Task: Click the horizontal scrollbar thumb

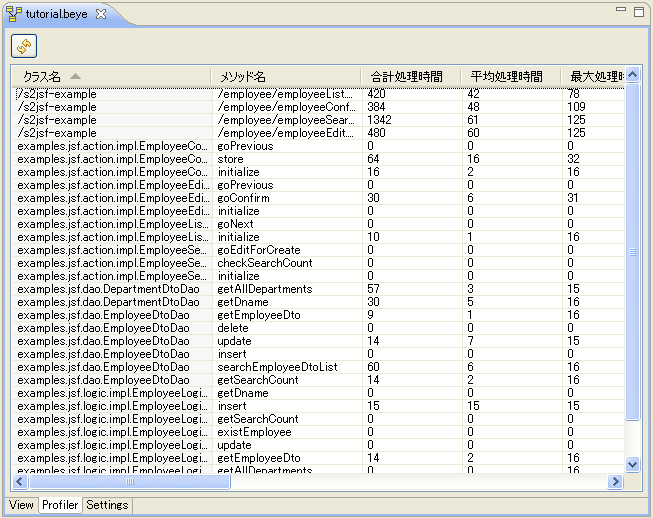Action: point(130,482)
